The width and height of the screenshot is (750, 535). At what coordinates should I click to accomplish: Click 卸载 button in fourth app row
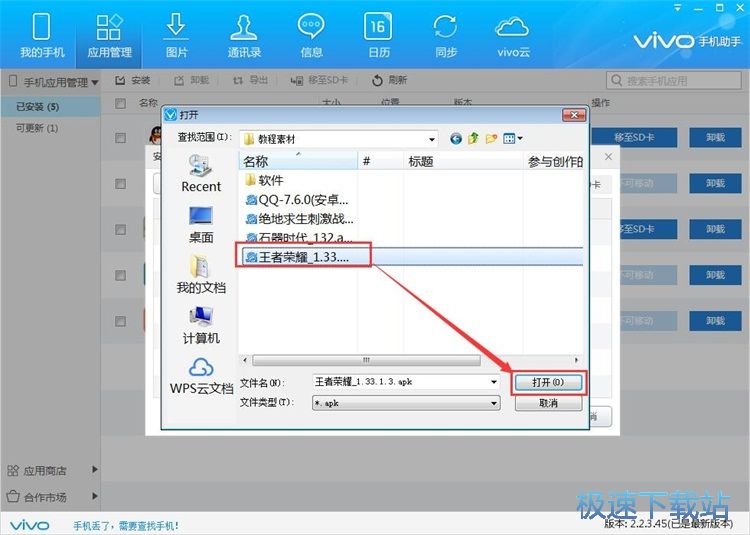(715, 275)
